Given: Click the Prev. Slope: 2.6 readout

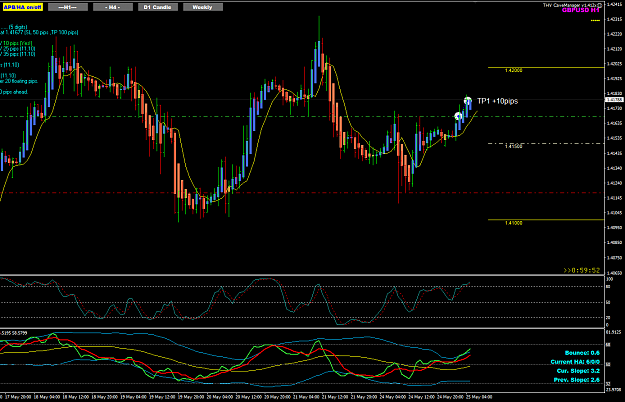Looking at the screenshot, I should click(576, 380).
